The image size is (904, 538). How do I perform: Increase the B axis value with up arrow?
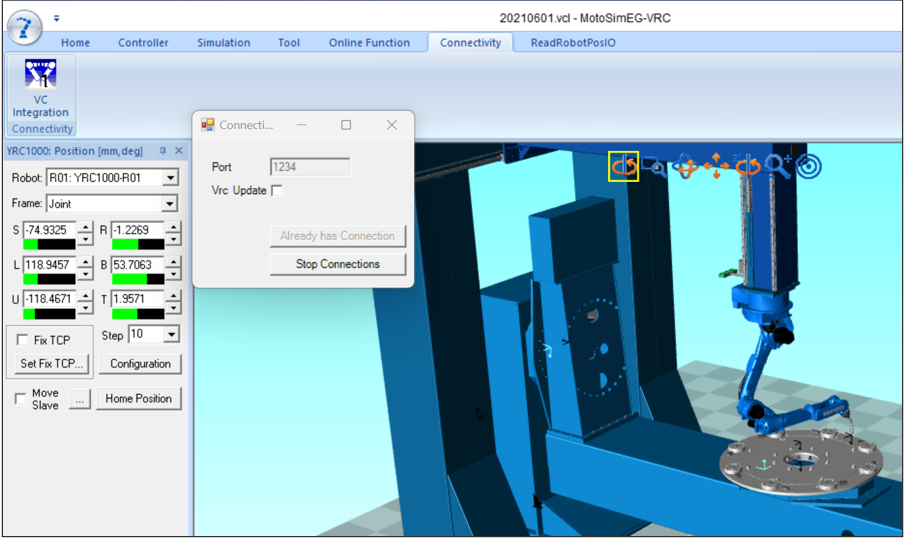[173, 261]
